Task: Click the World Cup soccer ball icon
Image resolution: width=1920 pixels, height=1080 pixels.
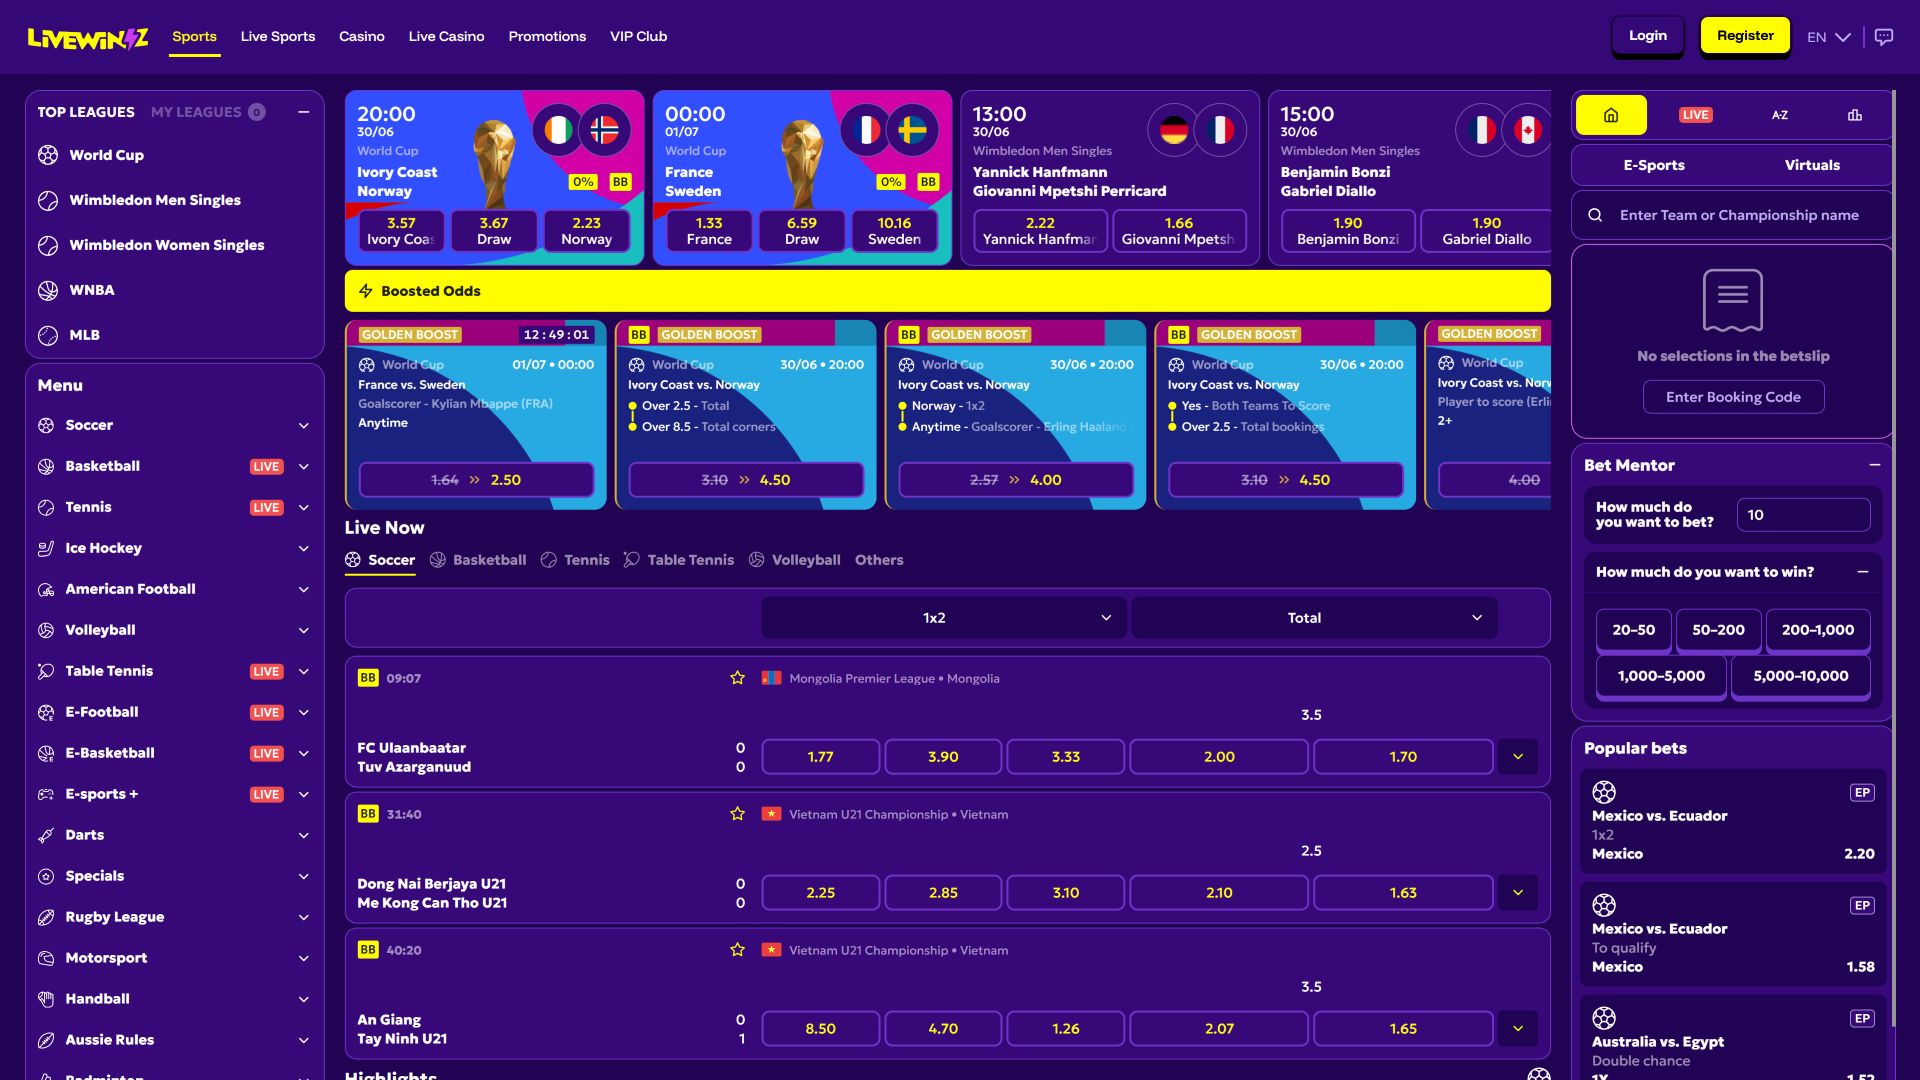Action: (48, 155)
